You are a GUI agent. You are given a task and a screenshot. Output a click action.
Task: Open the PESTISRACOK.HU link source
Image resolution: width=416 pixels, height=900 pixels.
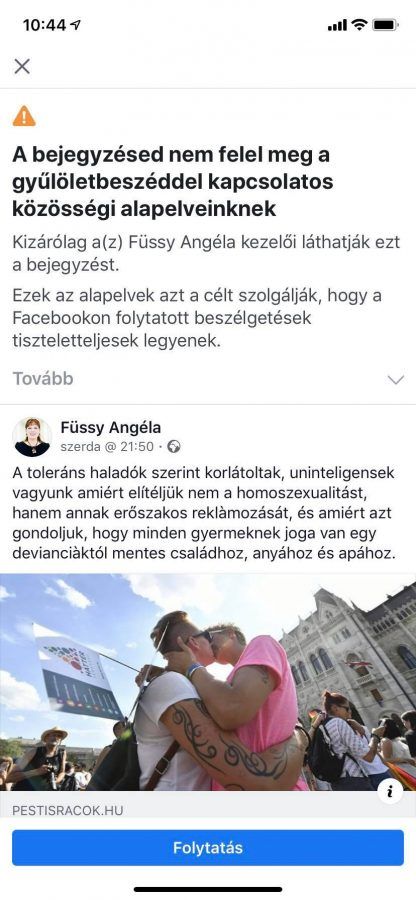point(68,810)
